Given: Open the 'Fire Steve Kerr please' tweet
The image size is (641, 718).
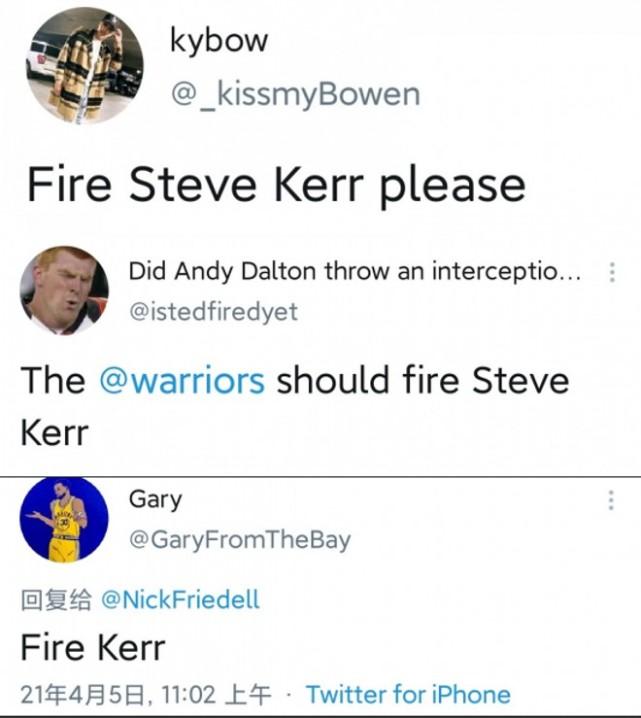Looking at the screenshot, I should (275, 185).
